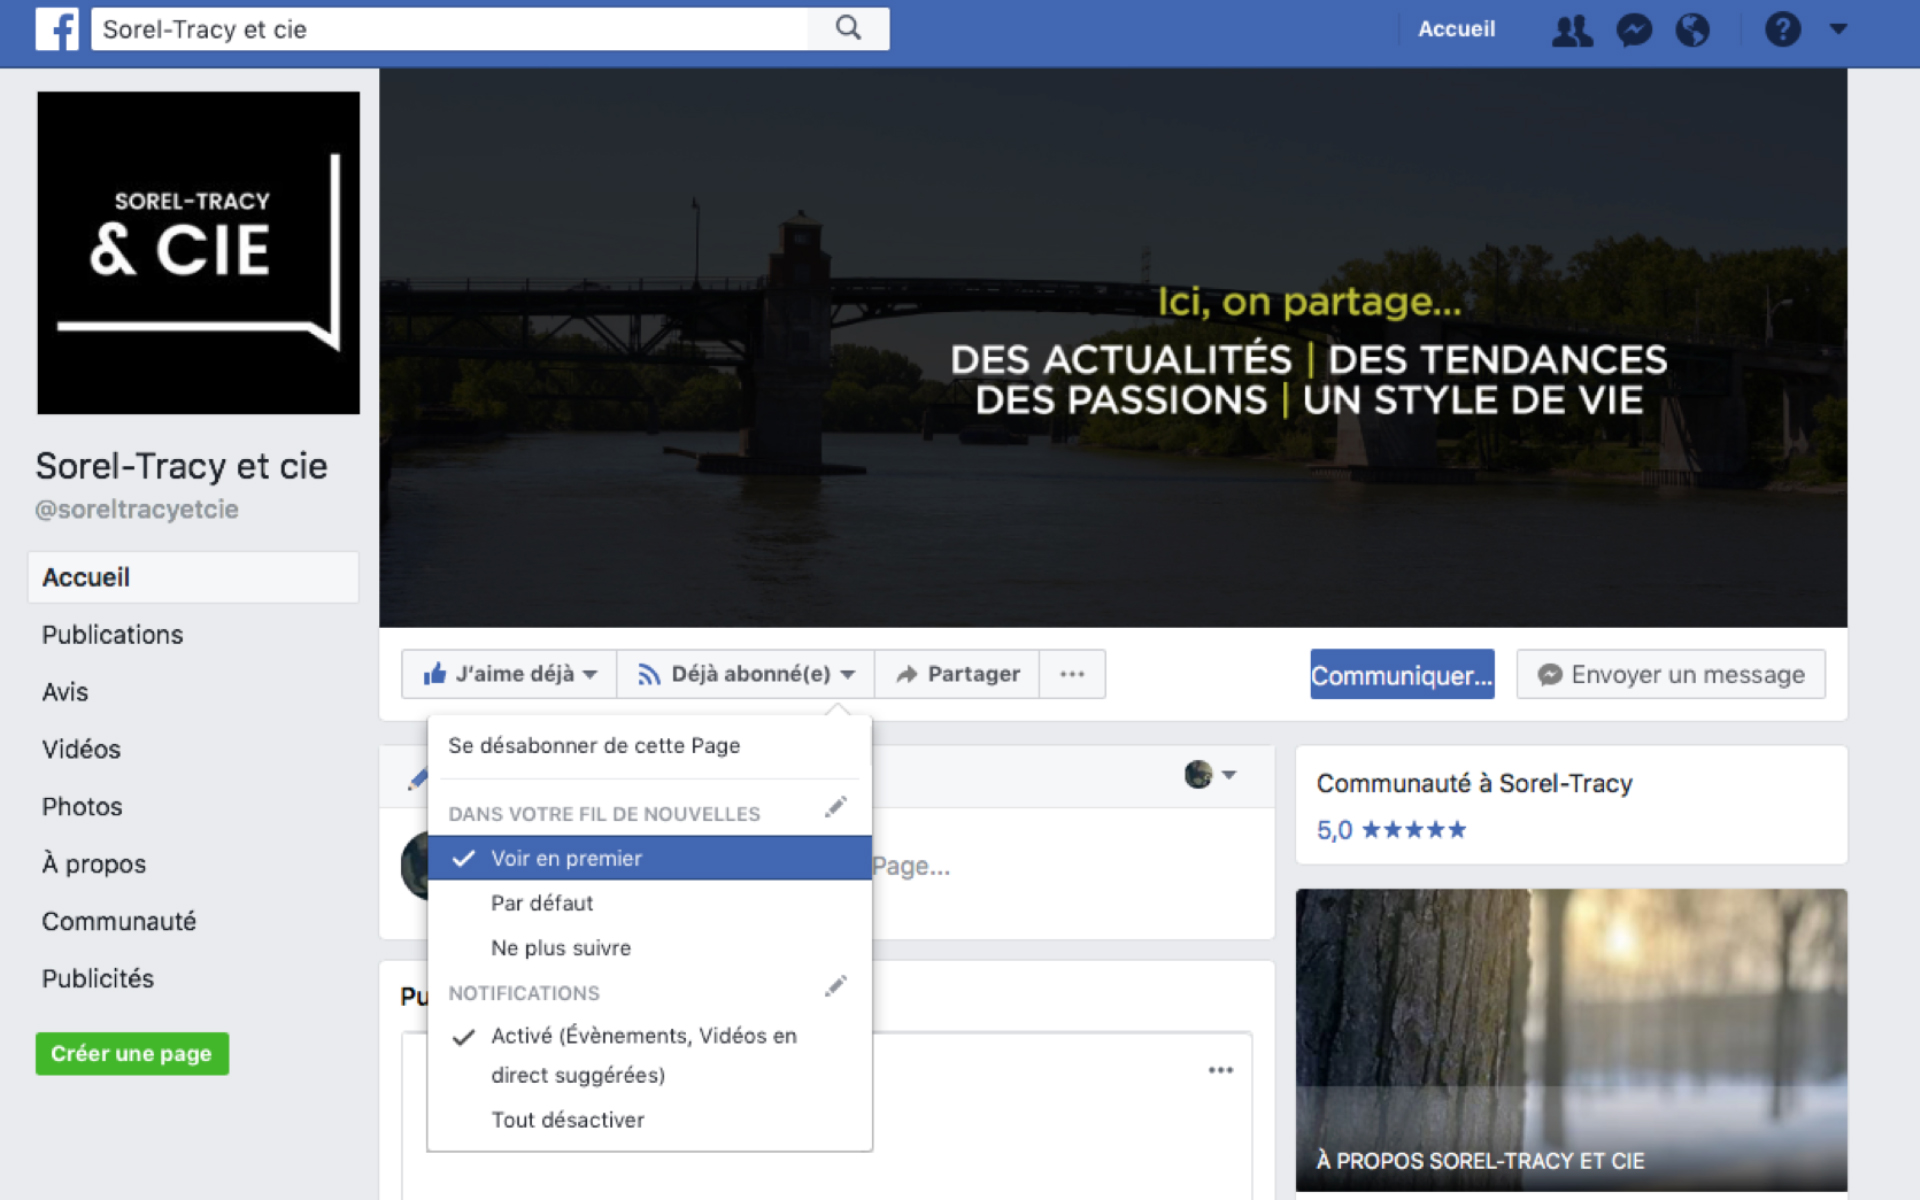Select 'Ne plus suivre' option
Viewport: 1920px width, 1200px height.
click(x=561, y=948)
